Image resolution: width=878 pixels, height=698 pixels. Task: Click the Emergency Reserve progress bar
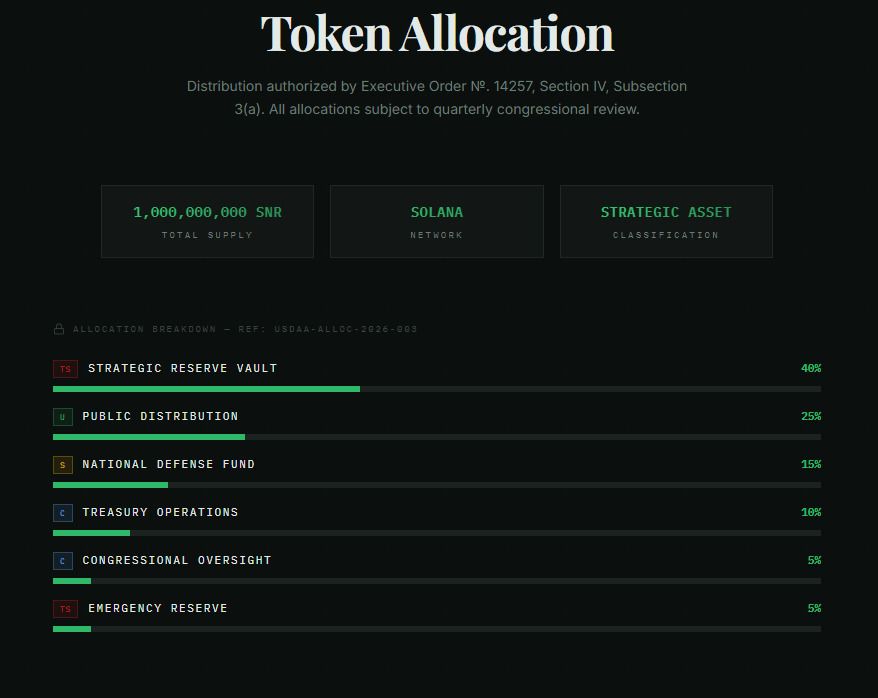pos(436,629)
